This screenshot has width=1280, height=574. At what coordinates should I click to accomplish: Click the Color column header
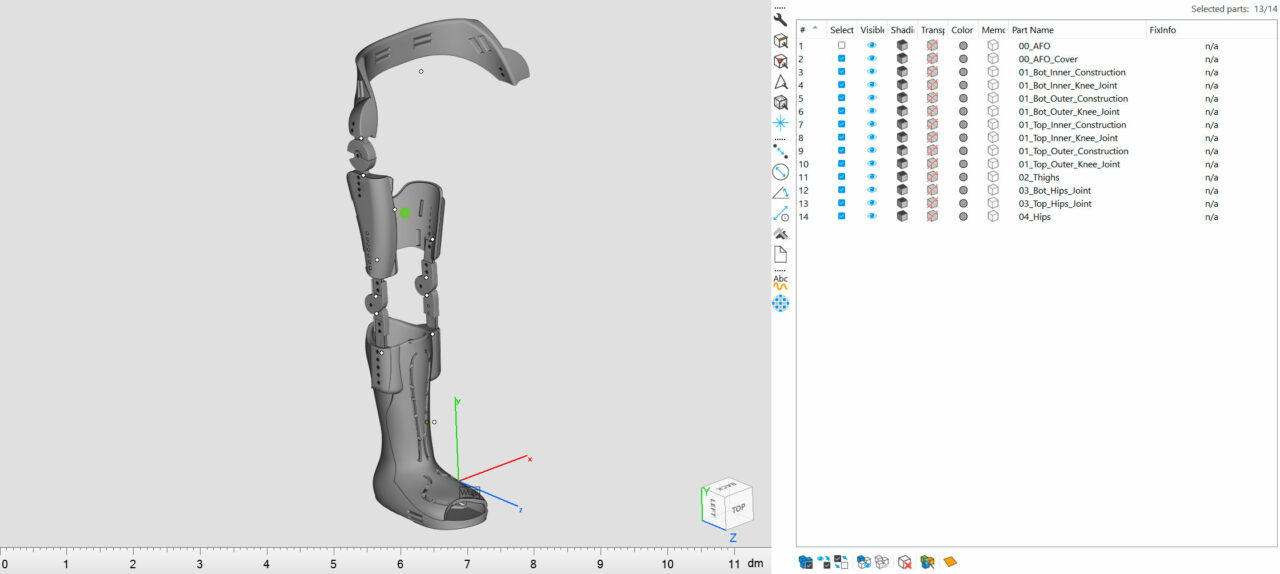click(x=963, y=30)
